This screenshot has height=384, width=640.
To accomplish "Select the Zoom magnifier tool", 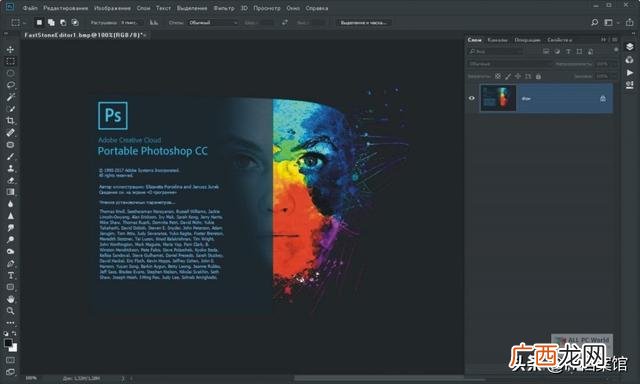I will tap(11, 311).
